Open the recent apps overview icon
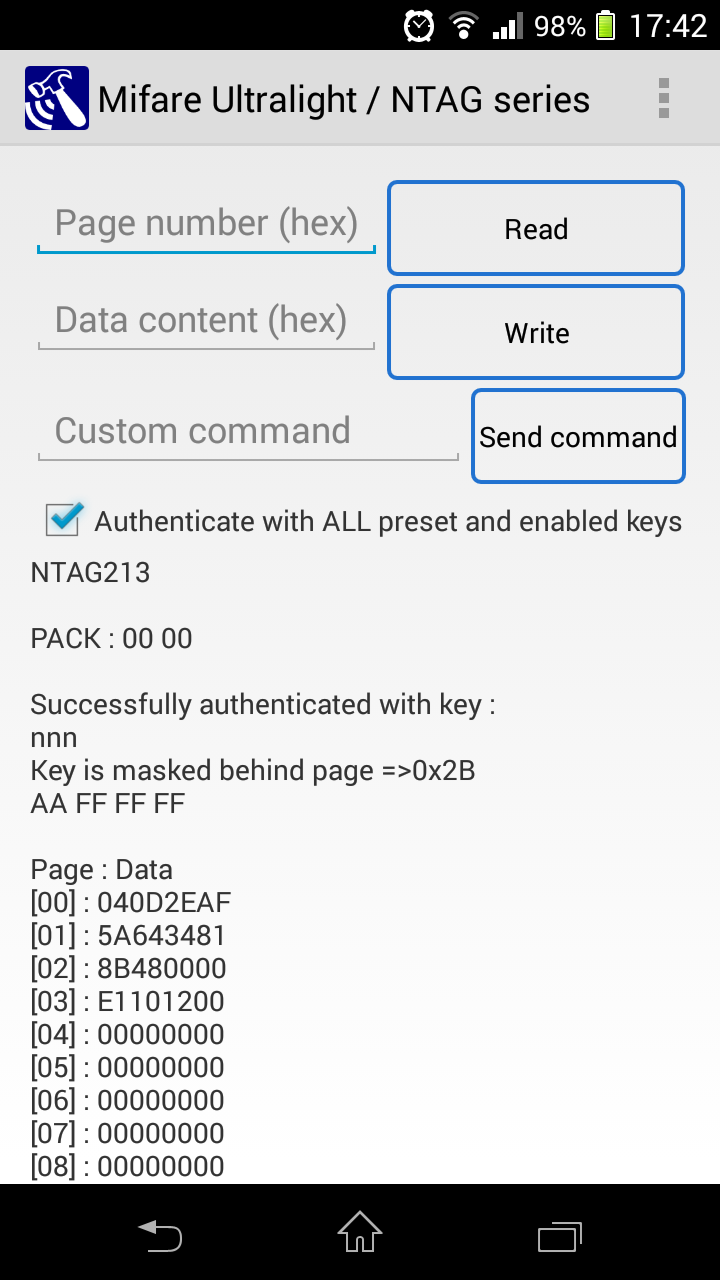 (x=560, y=1236)
